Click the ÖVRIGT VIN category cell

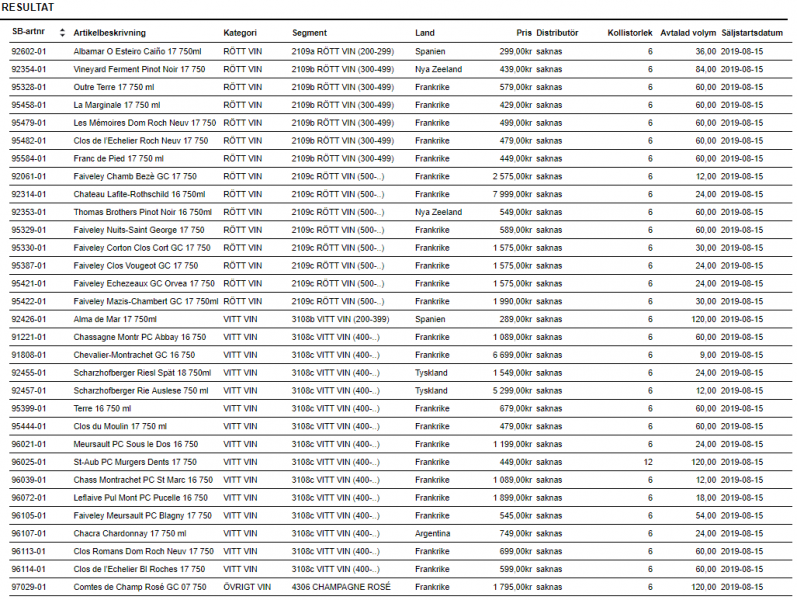tap(247, 587)
